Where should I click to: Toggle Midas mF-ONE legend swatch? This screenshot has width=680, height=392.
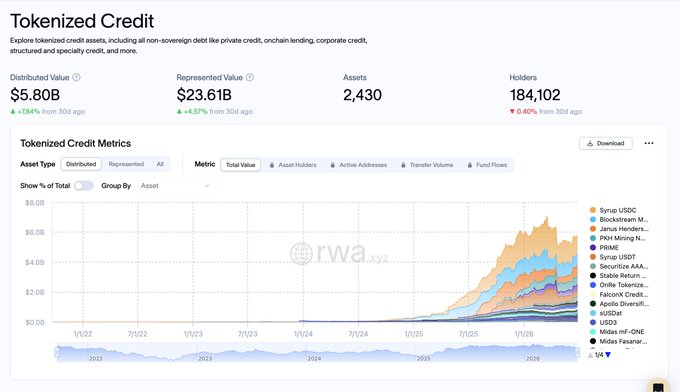(x=593, y=332)
